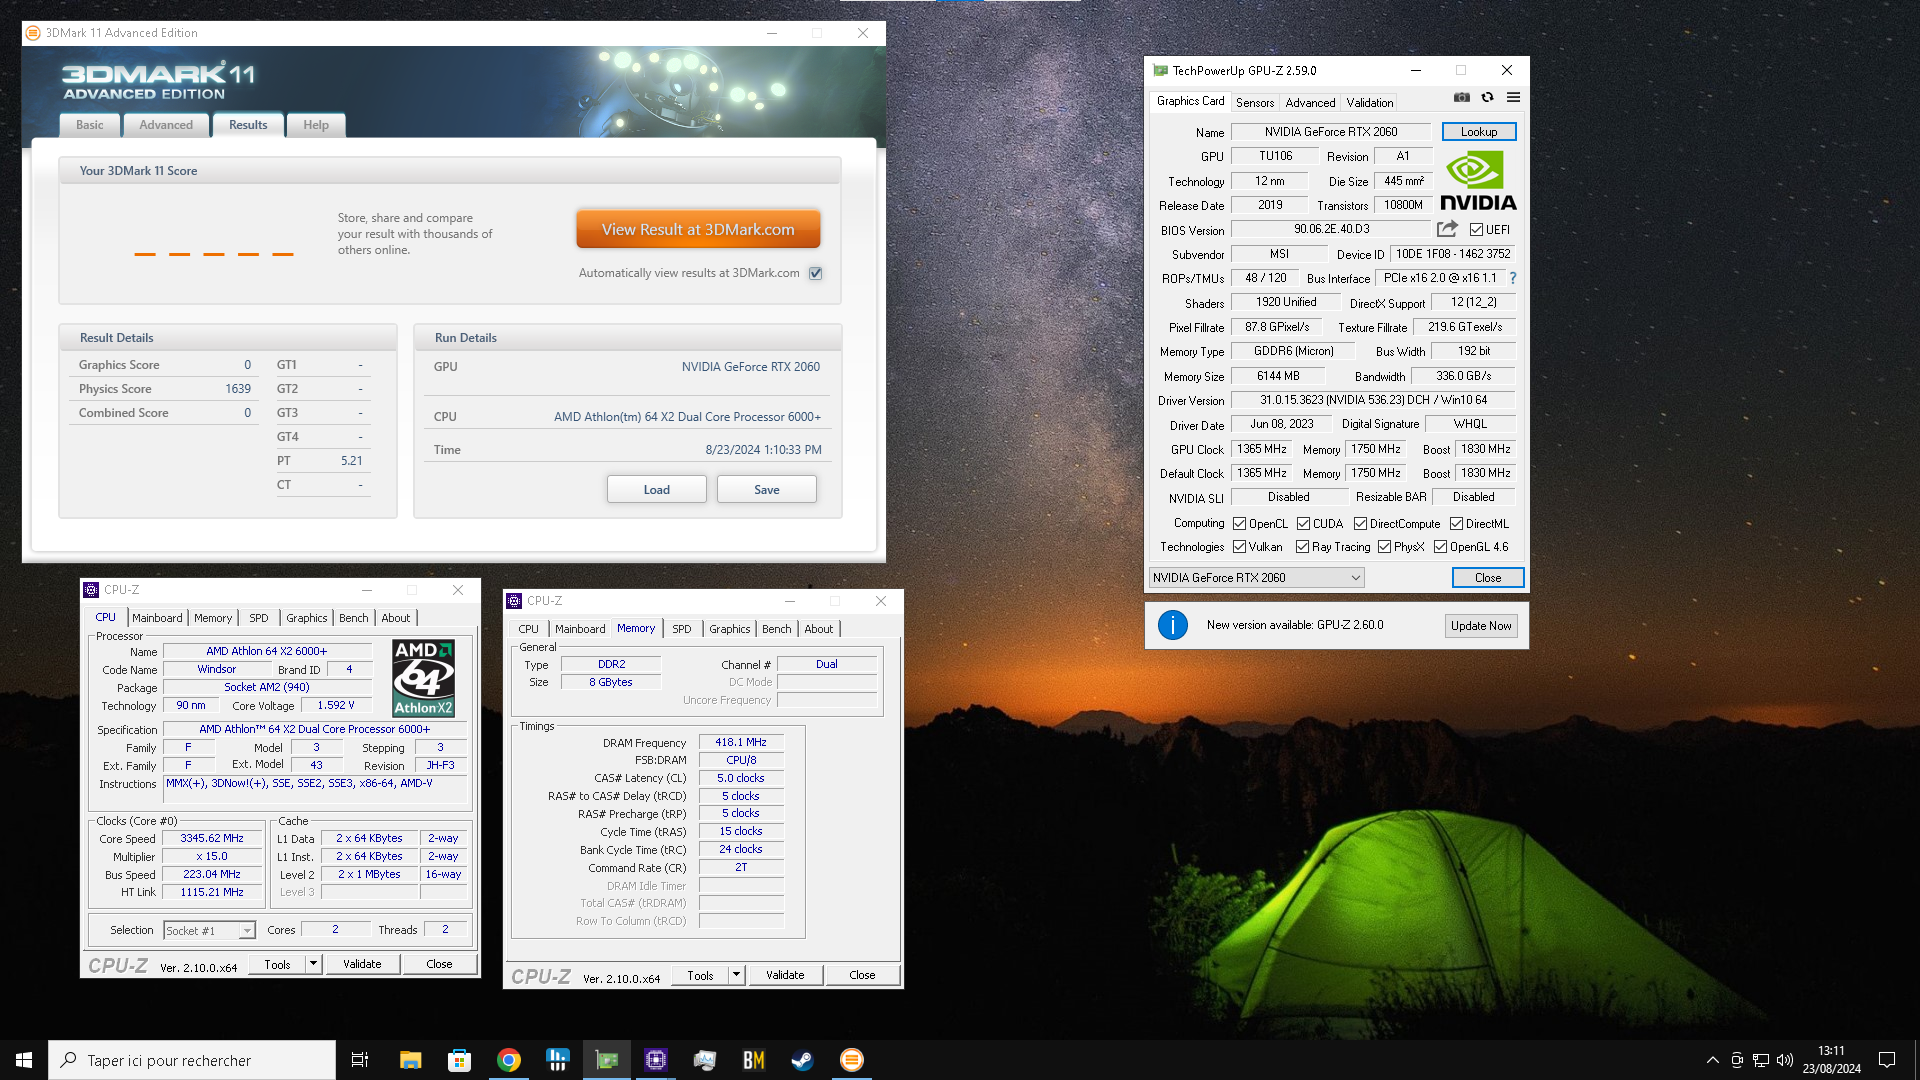This screenshot has height=1080, width=1920.
Task: Click the BIOS export share icon in GPU-Z
Action: (1447, 229)
